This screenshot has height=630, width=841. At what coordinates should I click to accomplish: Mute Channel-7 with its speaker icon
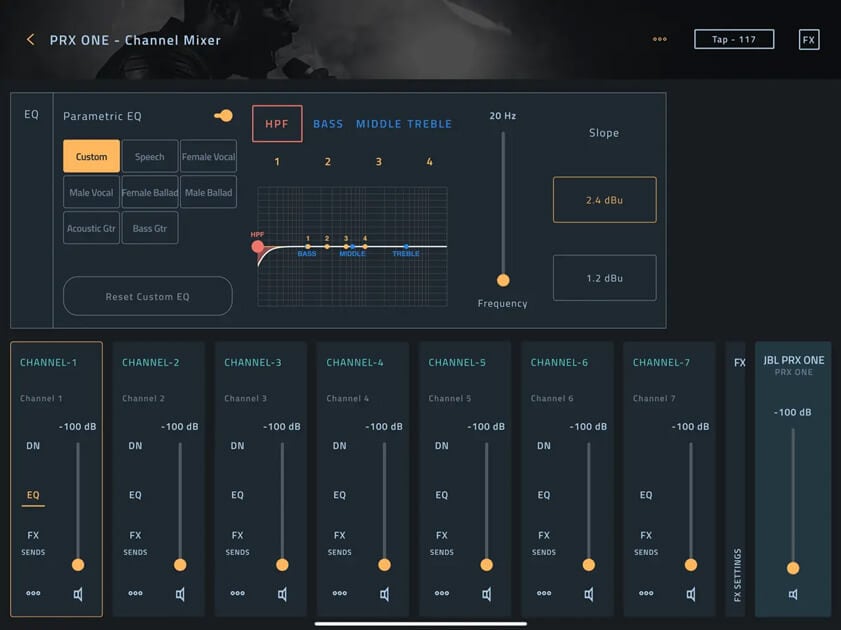[691, 594]
